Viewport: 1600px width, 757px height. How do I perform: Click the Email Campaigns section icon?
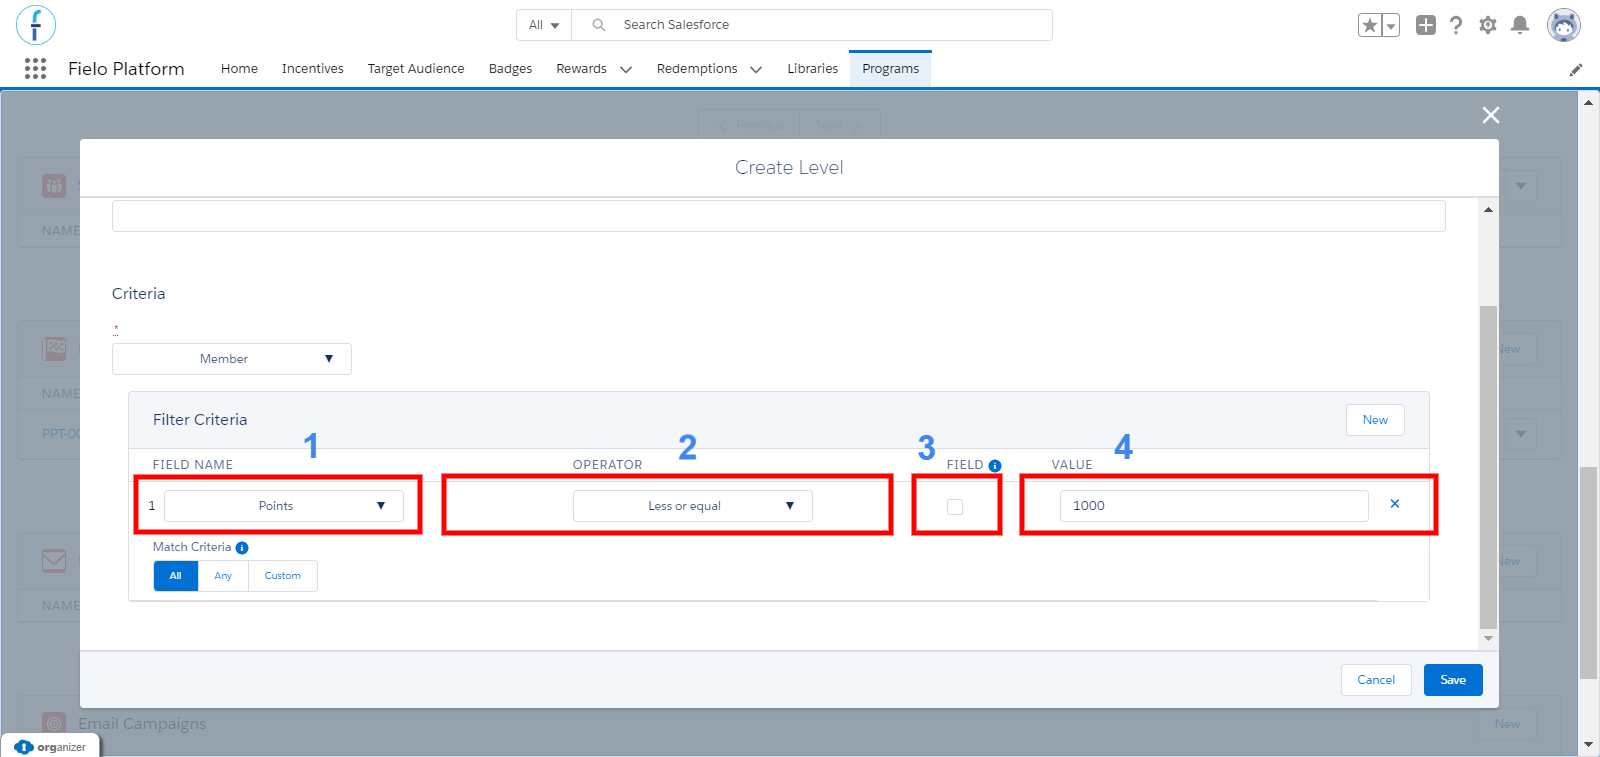(x=54, y=723)
